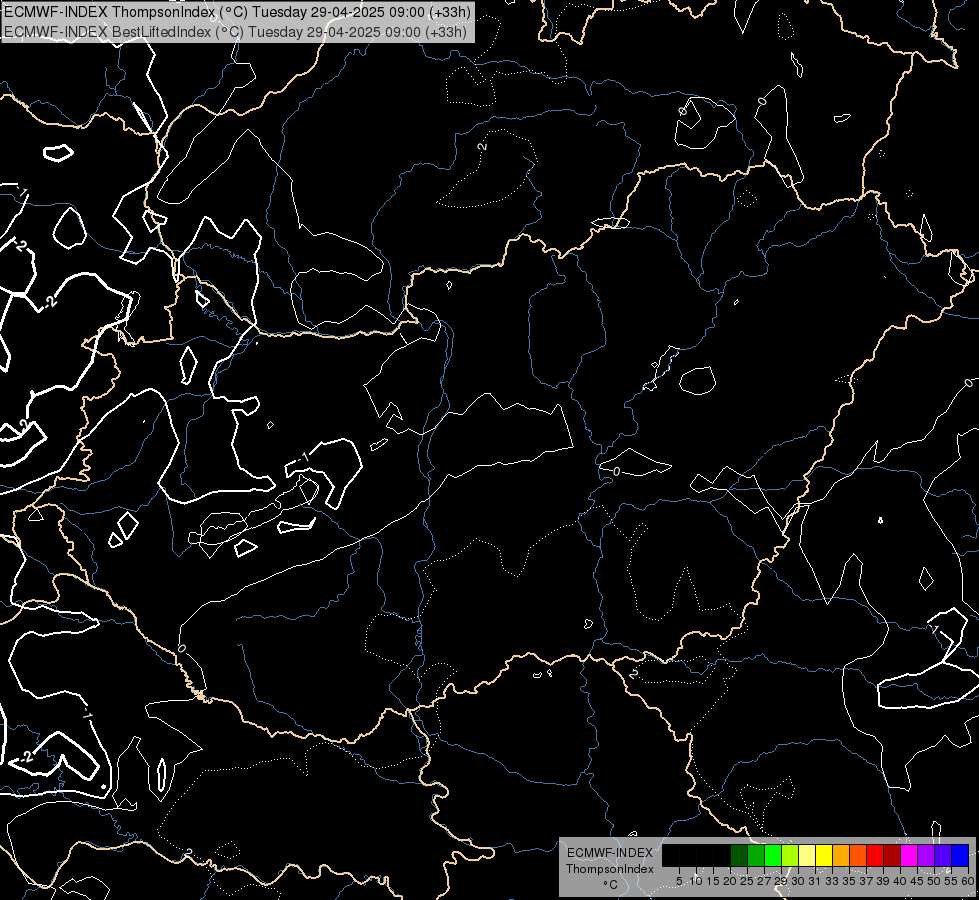Click the legend scale value 60
This screenshot has height=900, width=979.
[968, 881]
